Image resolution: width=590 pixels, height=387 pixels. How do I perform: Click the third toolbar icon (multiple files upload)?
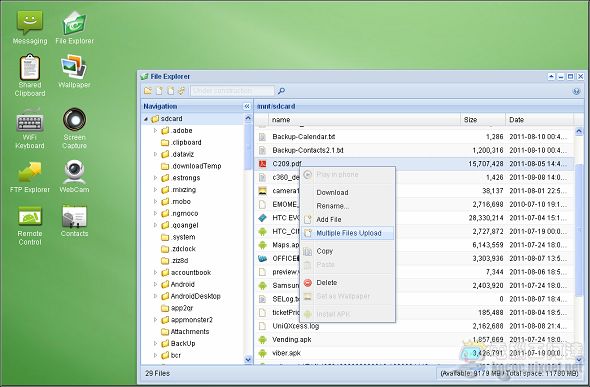pyautogui.click(x=171, y=91)
